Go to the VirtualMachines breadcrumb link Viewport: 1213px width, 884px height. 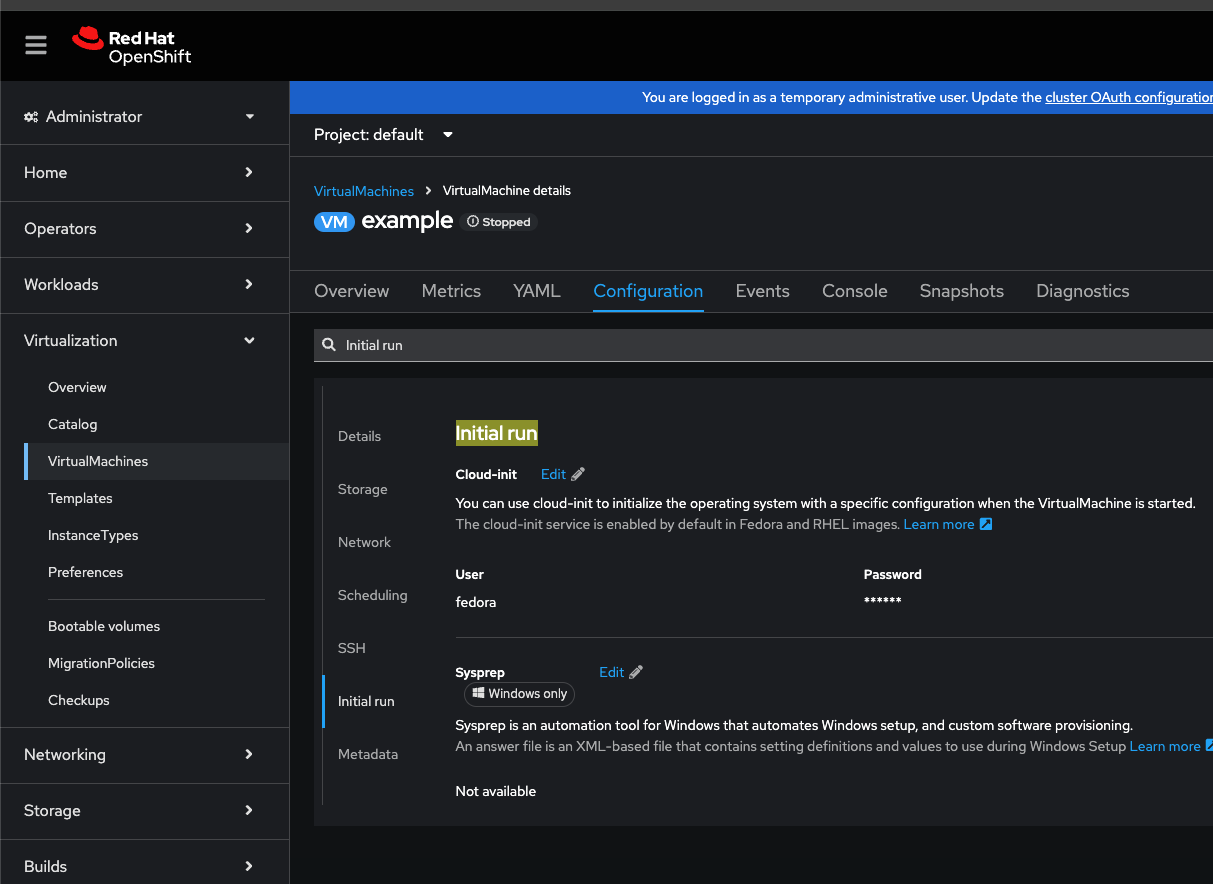[363, 191]
